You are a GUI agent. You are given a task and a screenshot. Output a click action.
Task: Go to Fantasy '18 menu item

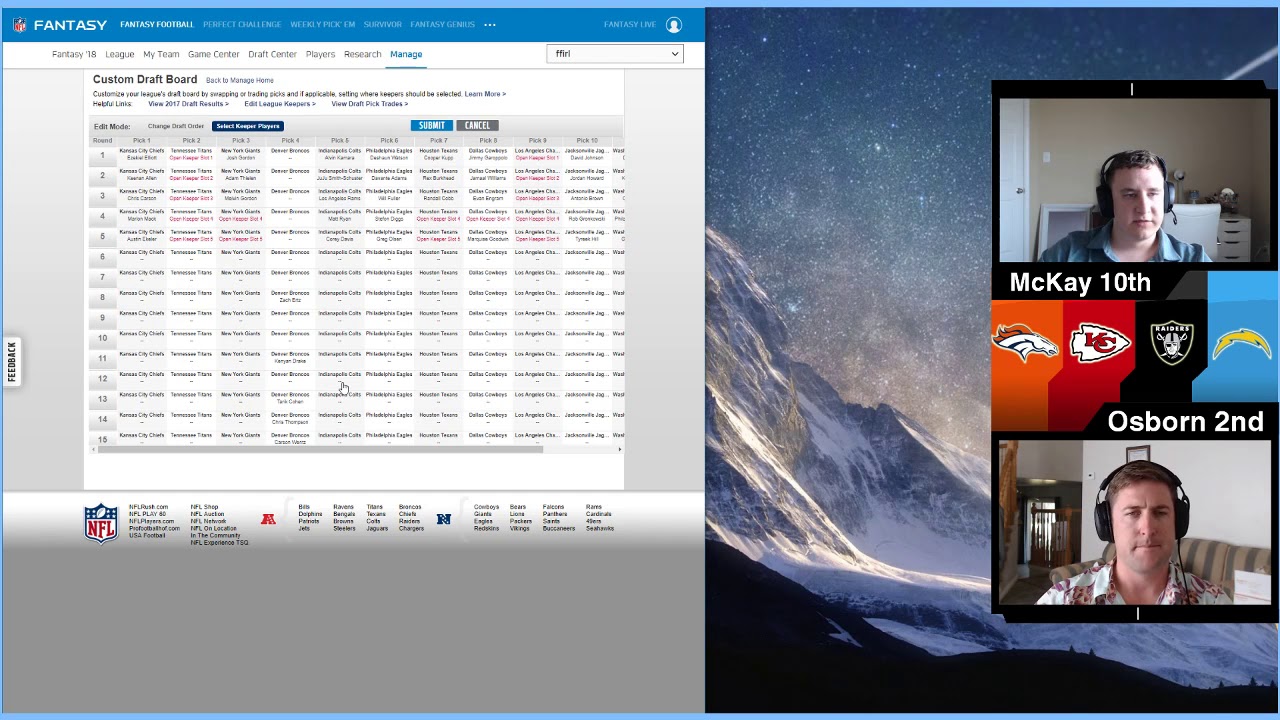pos(74,54)
